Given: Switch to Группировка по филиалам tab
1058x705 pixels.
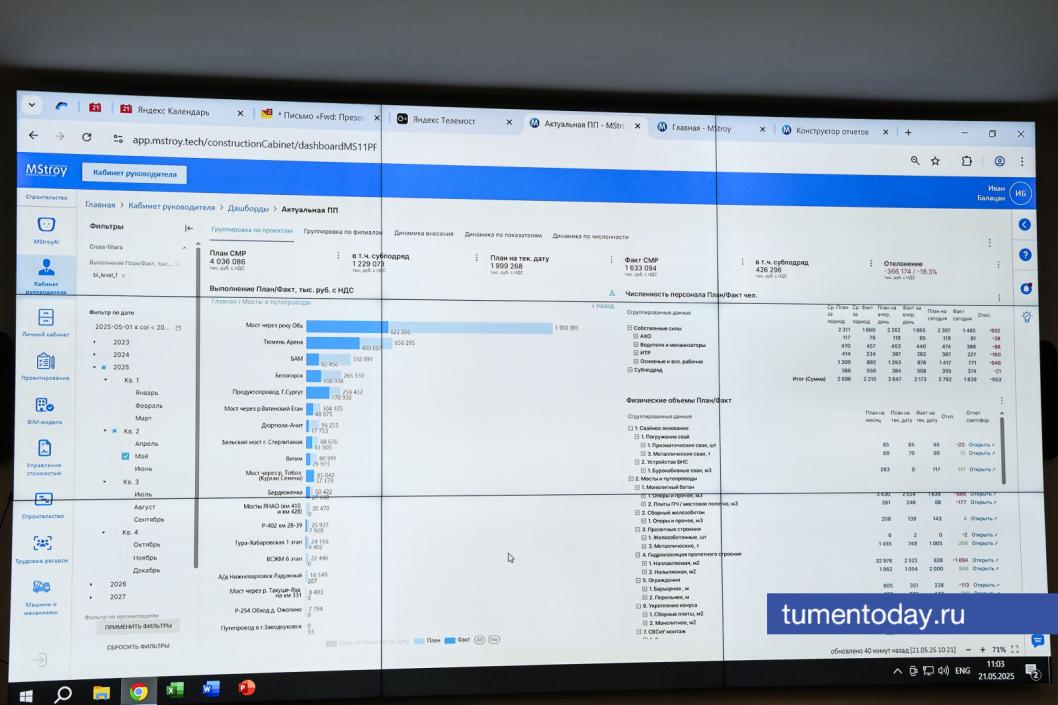Looking at the screenshot, I should 342,231.
